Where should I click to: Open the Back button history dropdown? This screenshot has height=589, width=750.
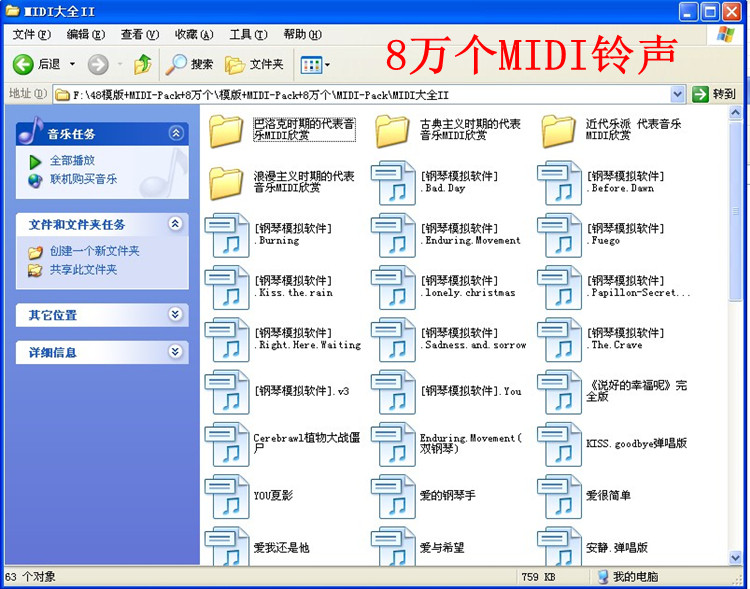pyautogui.click(x=72, y=64)
